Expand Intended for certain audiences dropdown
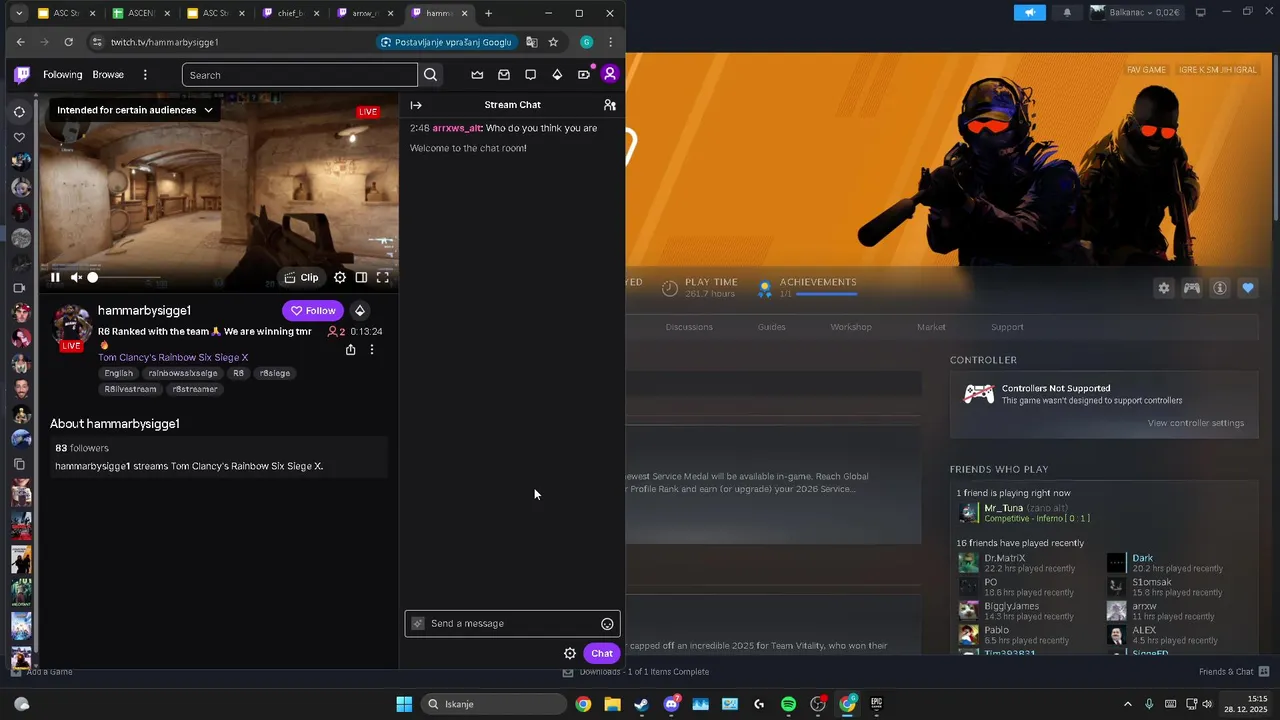Screen dimensions: 1280x720 134,110
